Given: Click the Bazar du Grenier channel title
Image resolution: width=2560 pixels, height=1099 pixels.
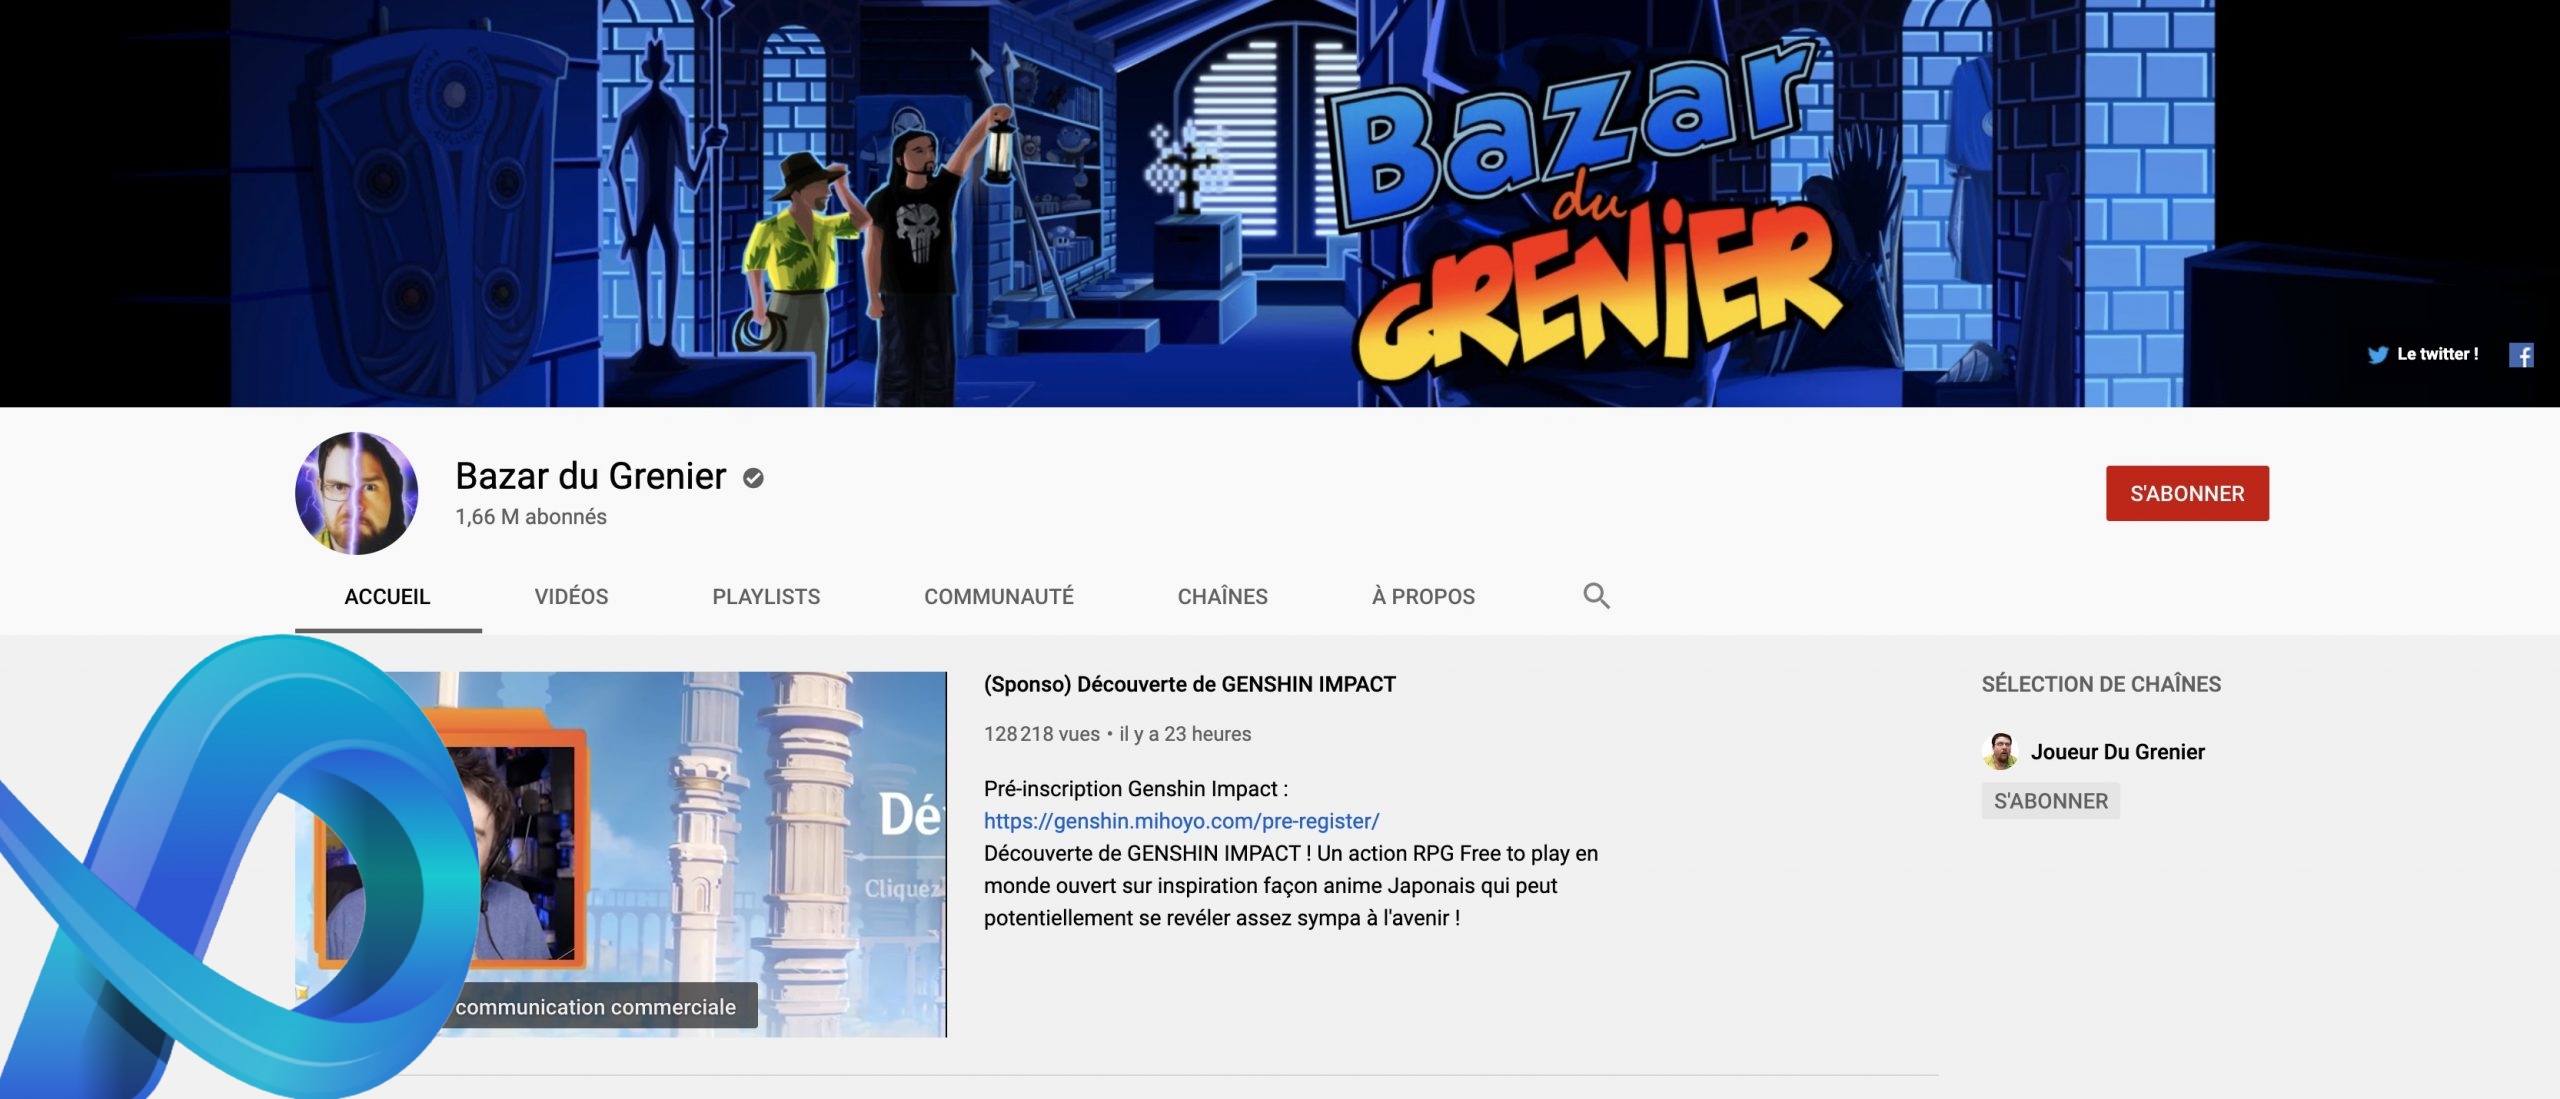Looking at the screenshot, I should 590,477.
